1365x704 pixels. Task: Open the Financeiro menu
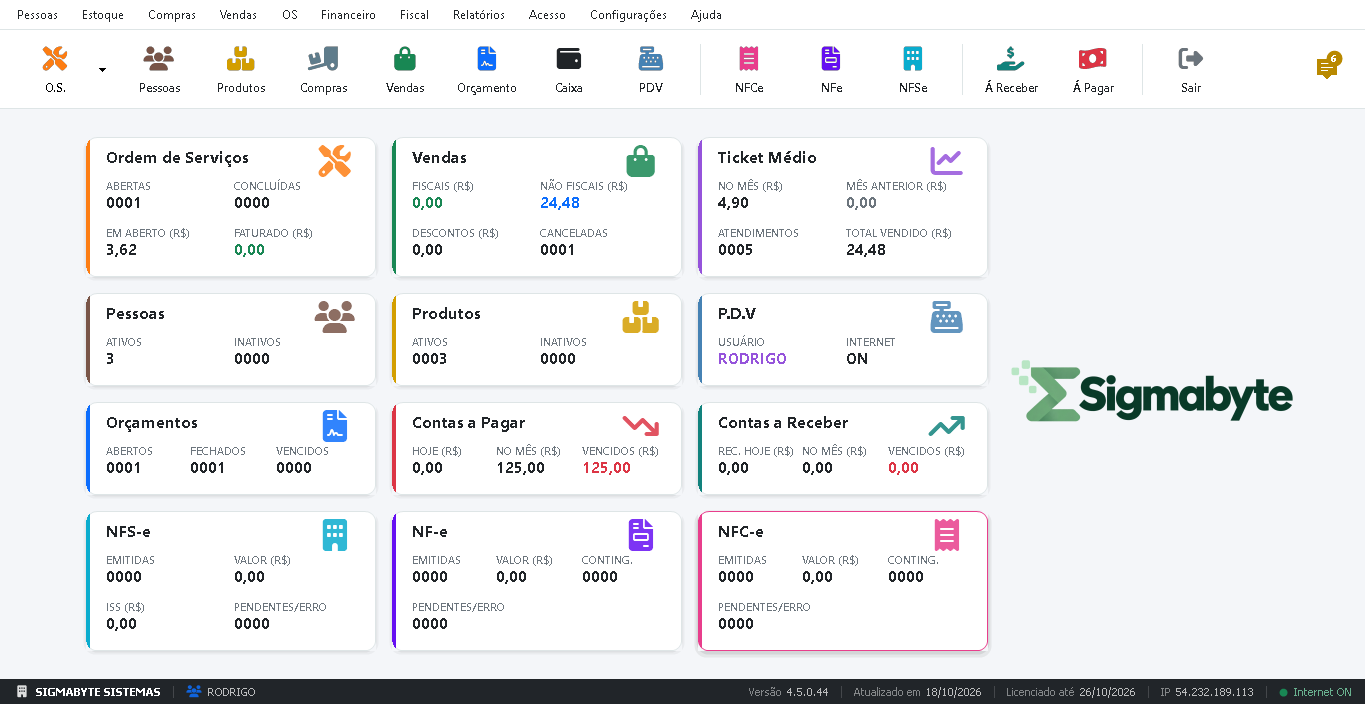coord(348,15)
